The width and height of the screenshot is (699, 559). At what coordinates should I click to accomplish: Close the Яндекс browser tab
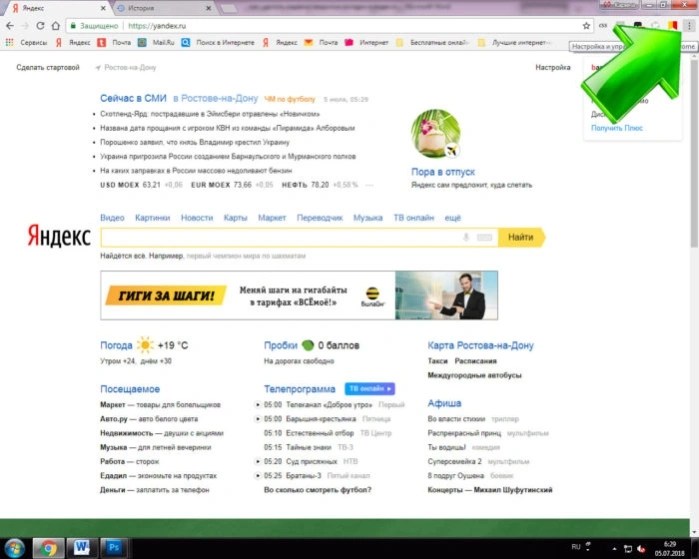pyautogui.click(x=103, y=8)
